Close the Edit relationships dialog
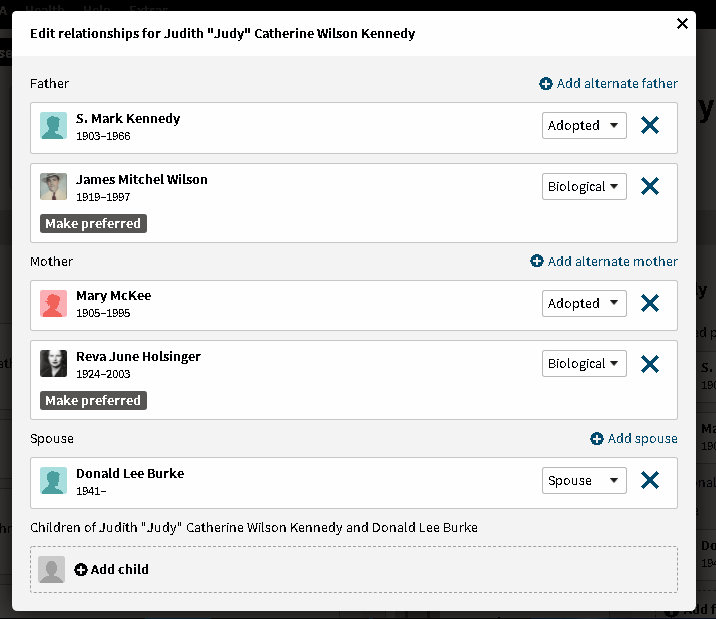The height and width of the screenshot is (619, 716). [683, 24]
